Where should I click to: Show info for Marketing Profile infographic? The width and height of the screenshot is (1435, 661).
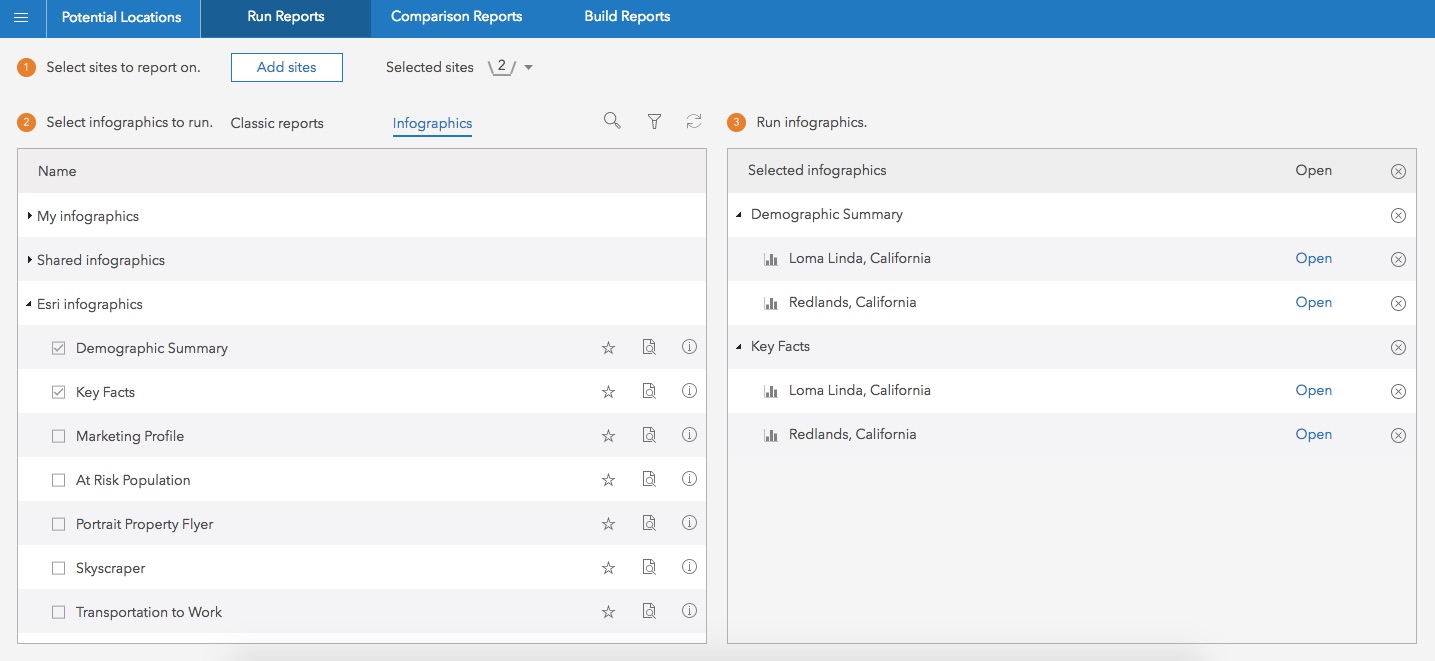click(x=689, y=435)
